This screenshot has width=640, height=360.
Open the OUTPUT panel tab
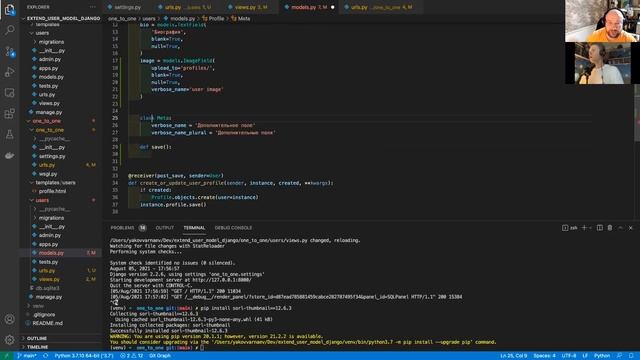click(164, 228)
